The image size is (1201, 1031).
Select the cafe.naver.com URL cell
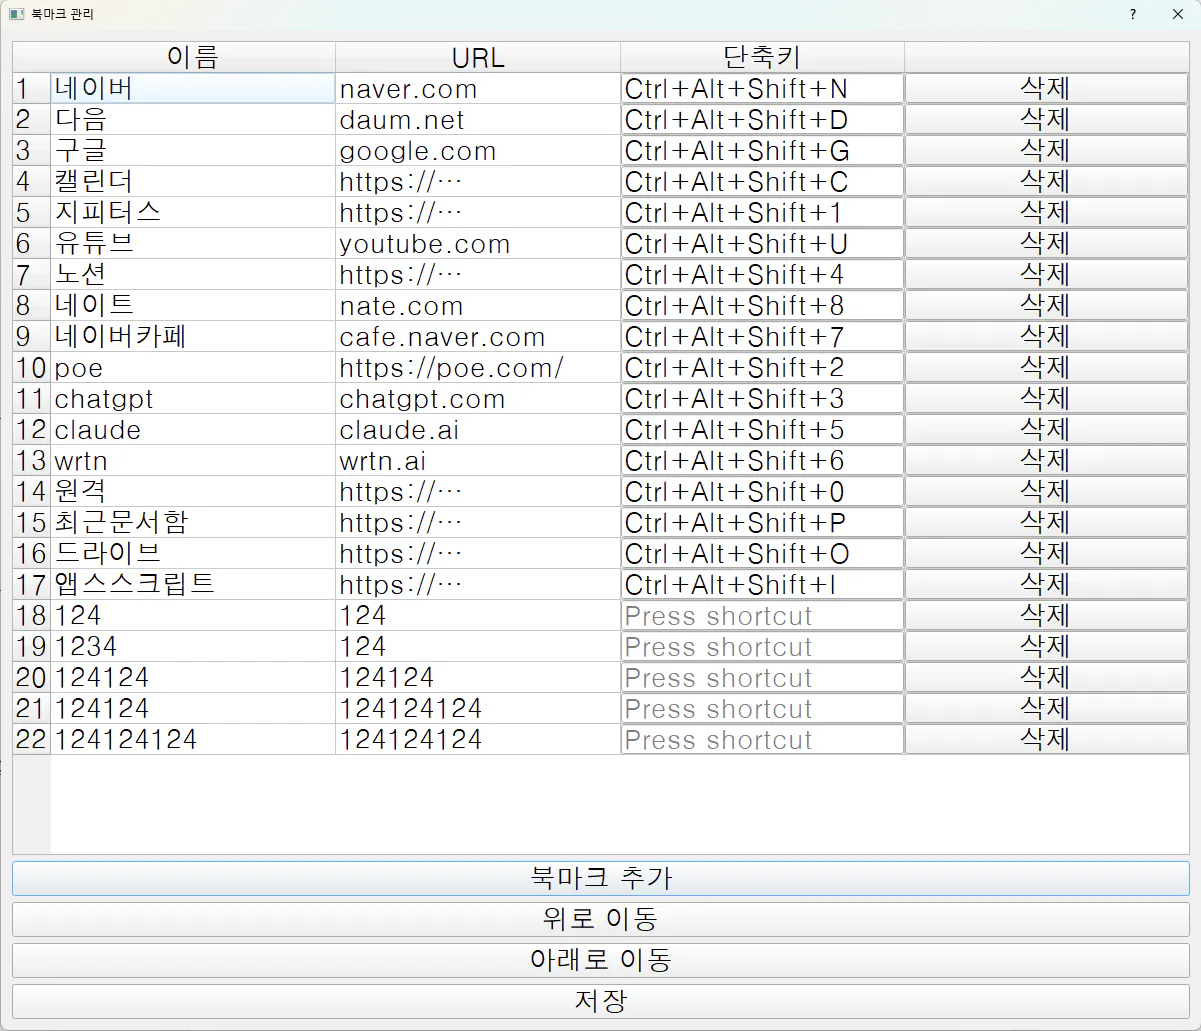(x=478, y=336)
